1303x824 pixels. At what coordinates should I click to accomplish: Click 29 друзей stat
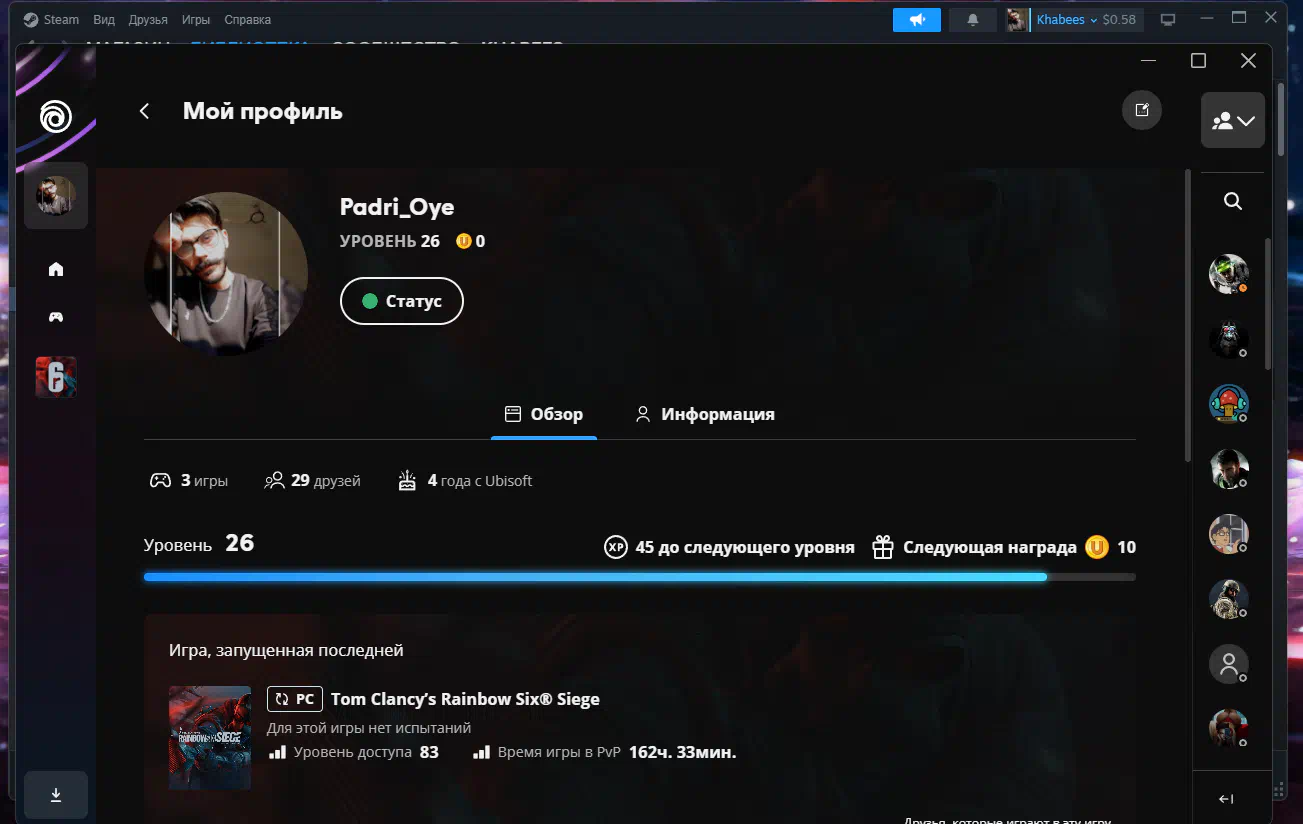[x=312, y=481]
